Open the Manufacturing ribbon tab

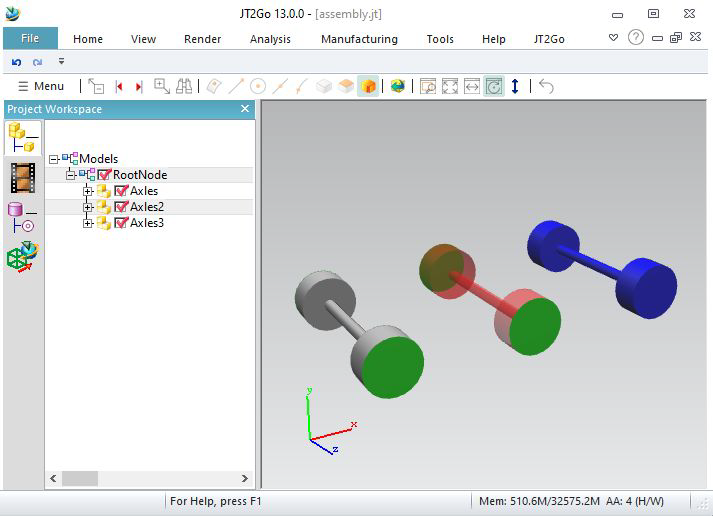[x=359, y=39]
